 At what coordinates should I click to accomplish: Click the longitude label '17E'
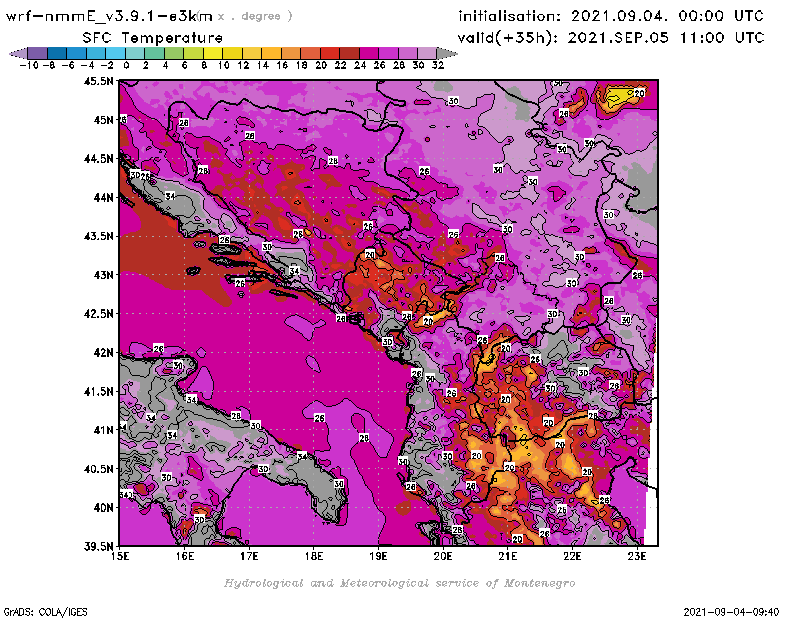click(249, 556)
